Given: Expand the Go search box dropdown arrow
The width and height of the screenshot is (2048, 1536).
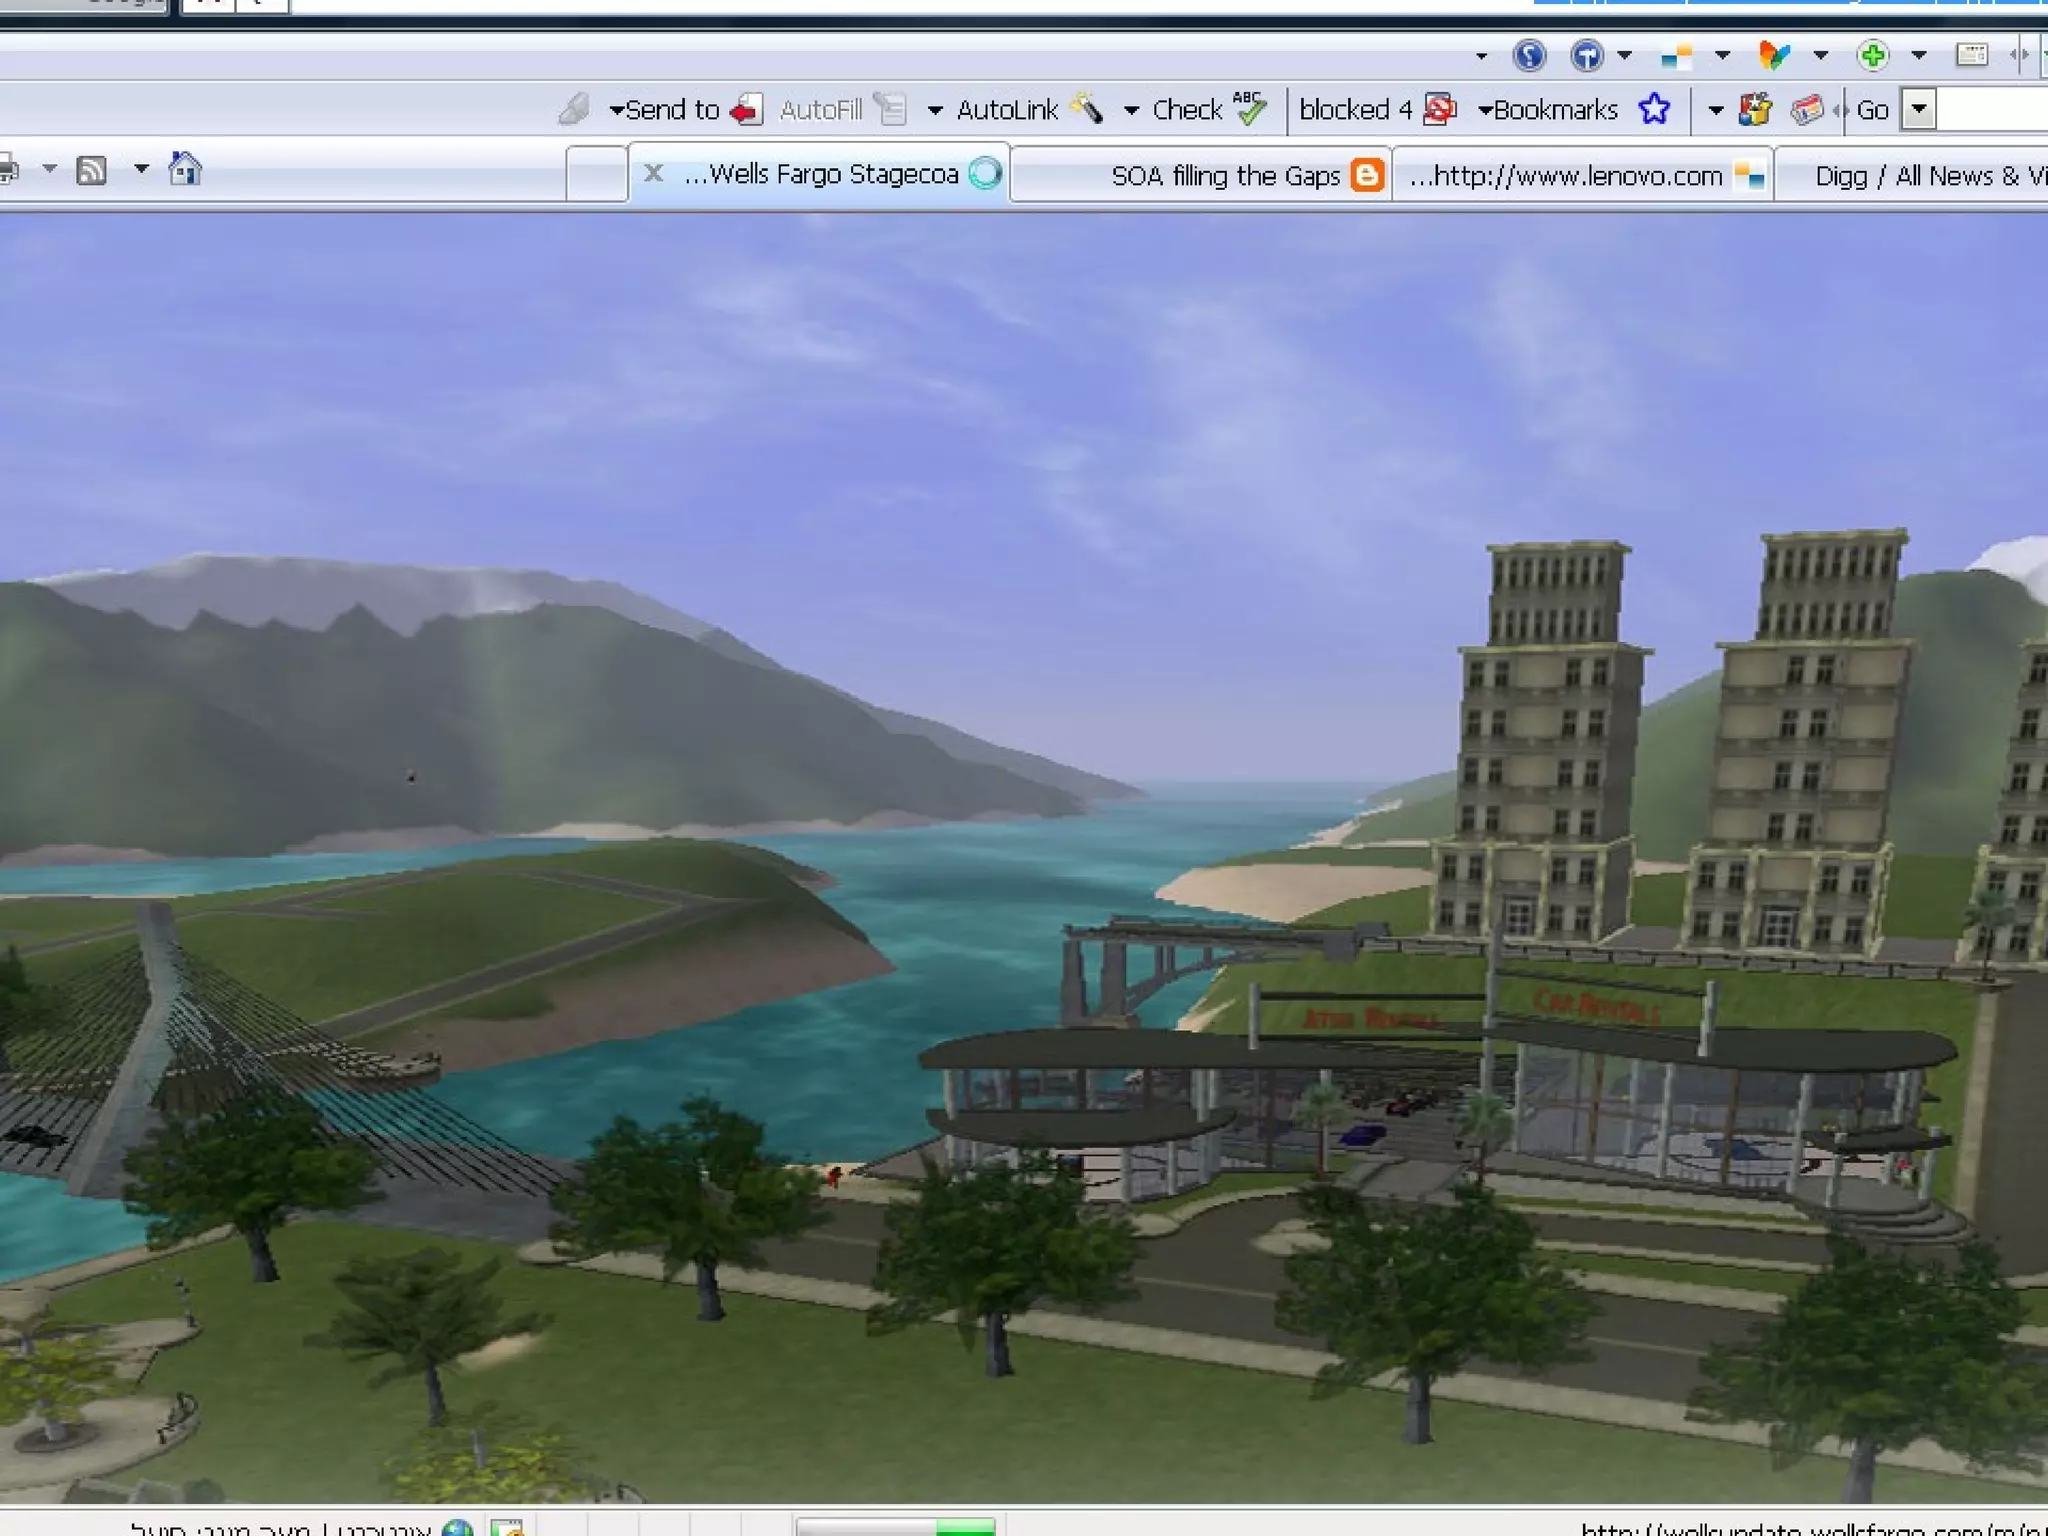Looking at the screenshot, I should click(x=1919, y=109).
